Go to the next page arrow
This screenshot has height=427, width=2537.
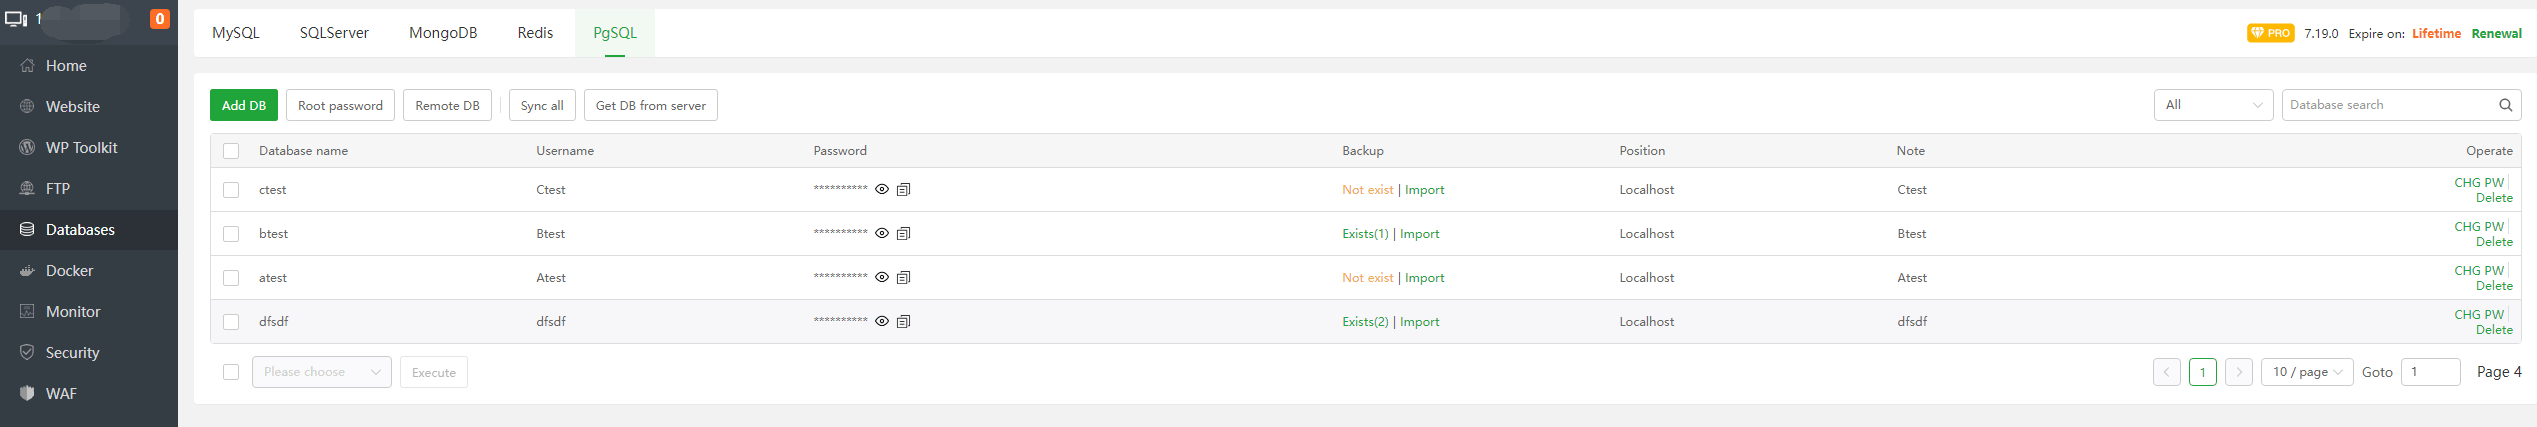2239,372
